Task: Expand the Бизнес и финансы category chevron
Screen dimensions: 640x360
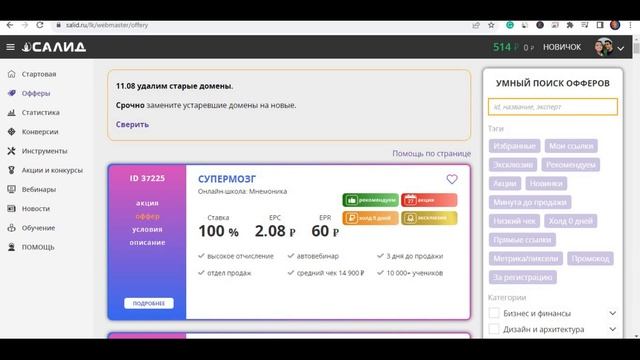Action: [613, 313]
